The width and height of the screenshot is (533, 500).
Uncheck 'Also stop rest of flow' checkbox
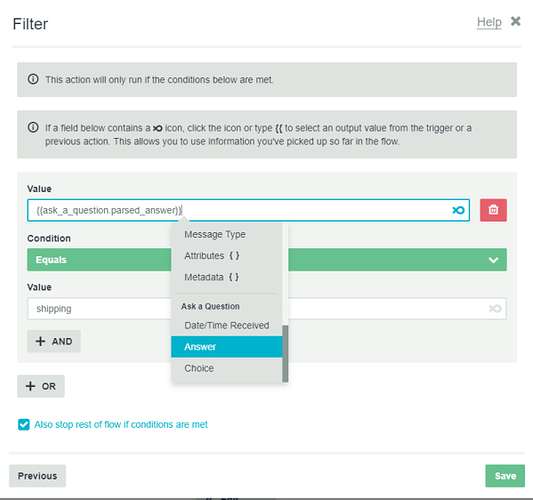click(x=24, y=425)
